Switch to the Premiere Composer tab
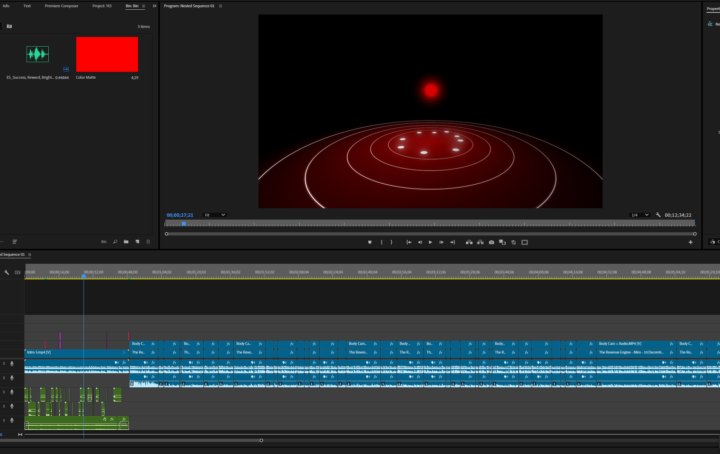 coord(60,6)
